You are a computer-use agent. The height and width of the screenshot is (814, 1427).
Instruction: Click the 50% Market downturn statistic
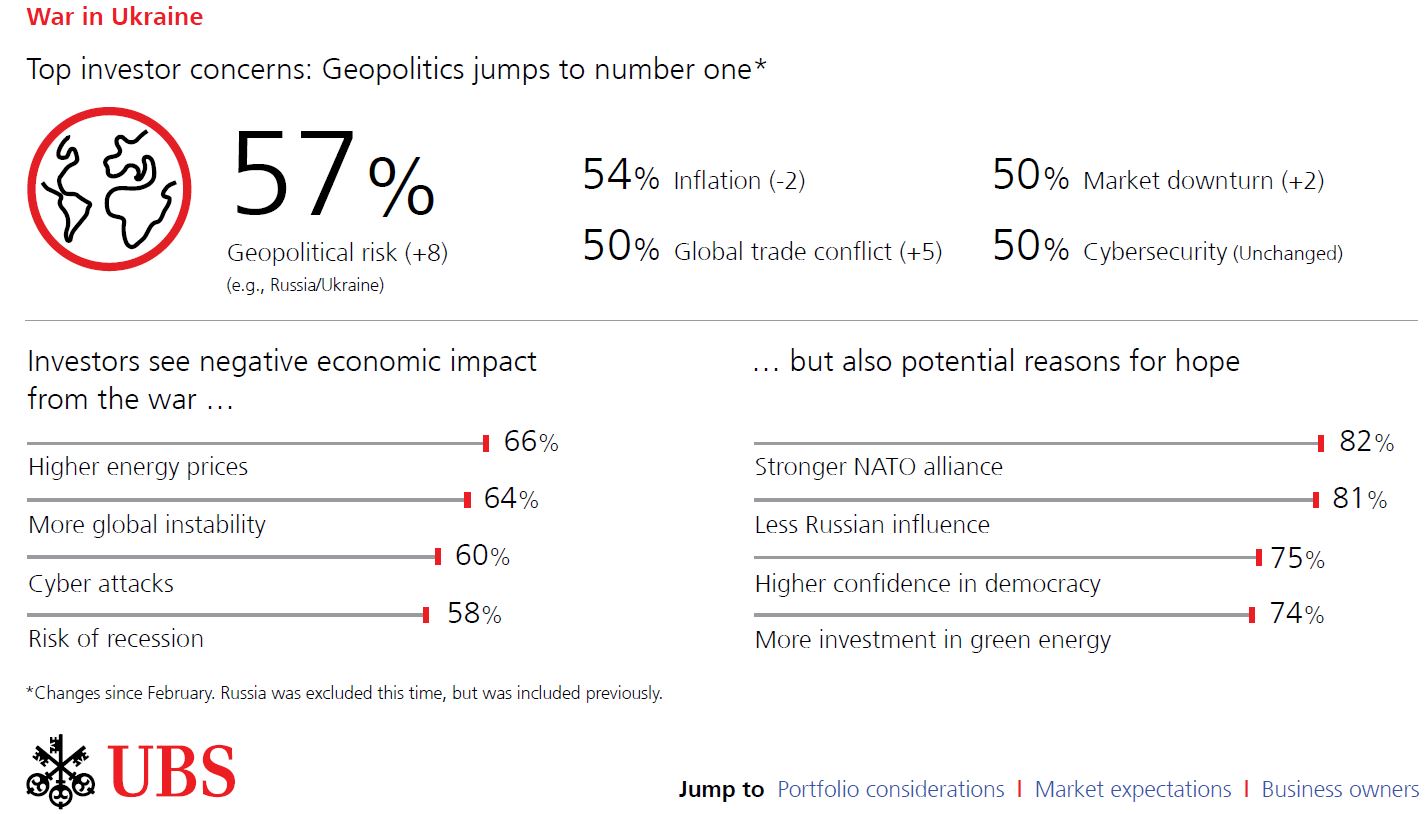coord(1158,177)
